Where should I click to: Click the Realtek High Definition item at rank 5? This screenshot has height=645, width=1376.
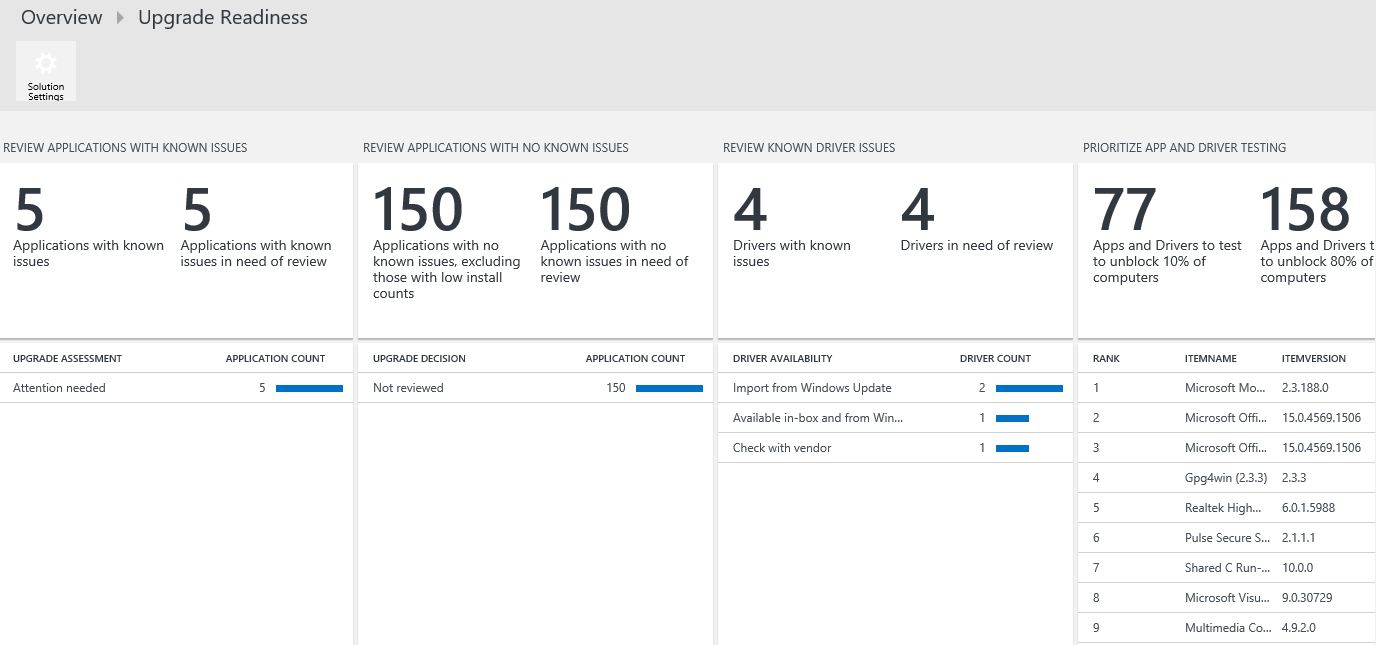[x=1225, y=507]
